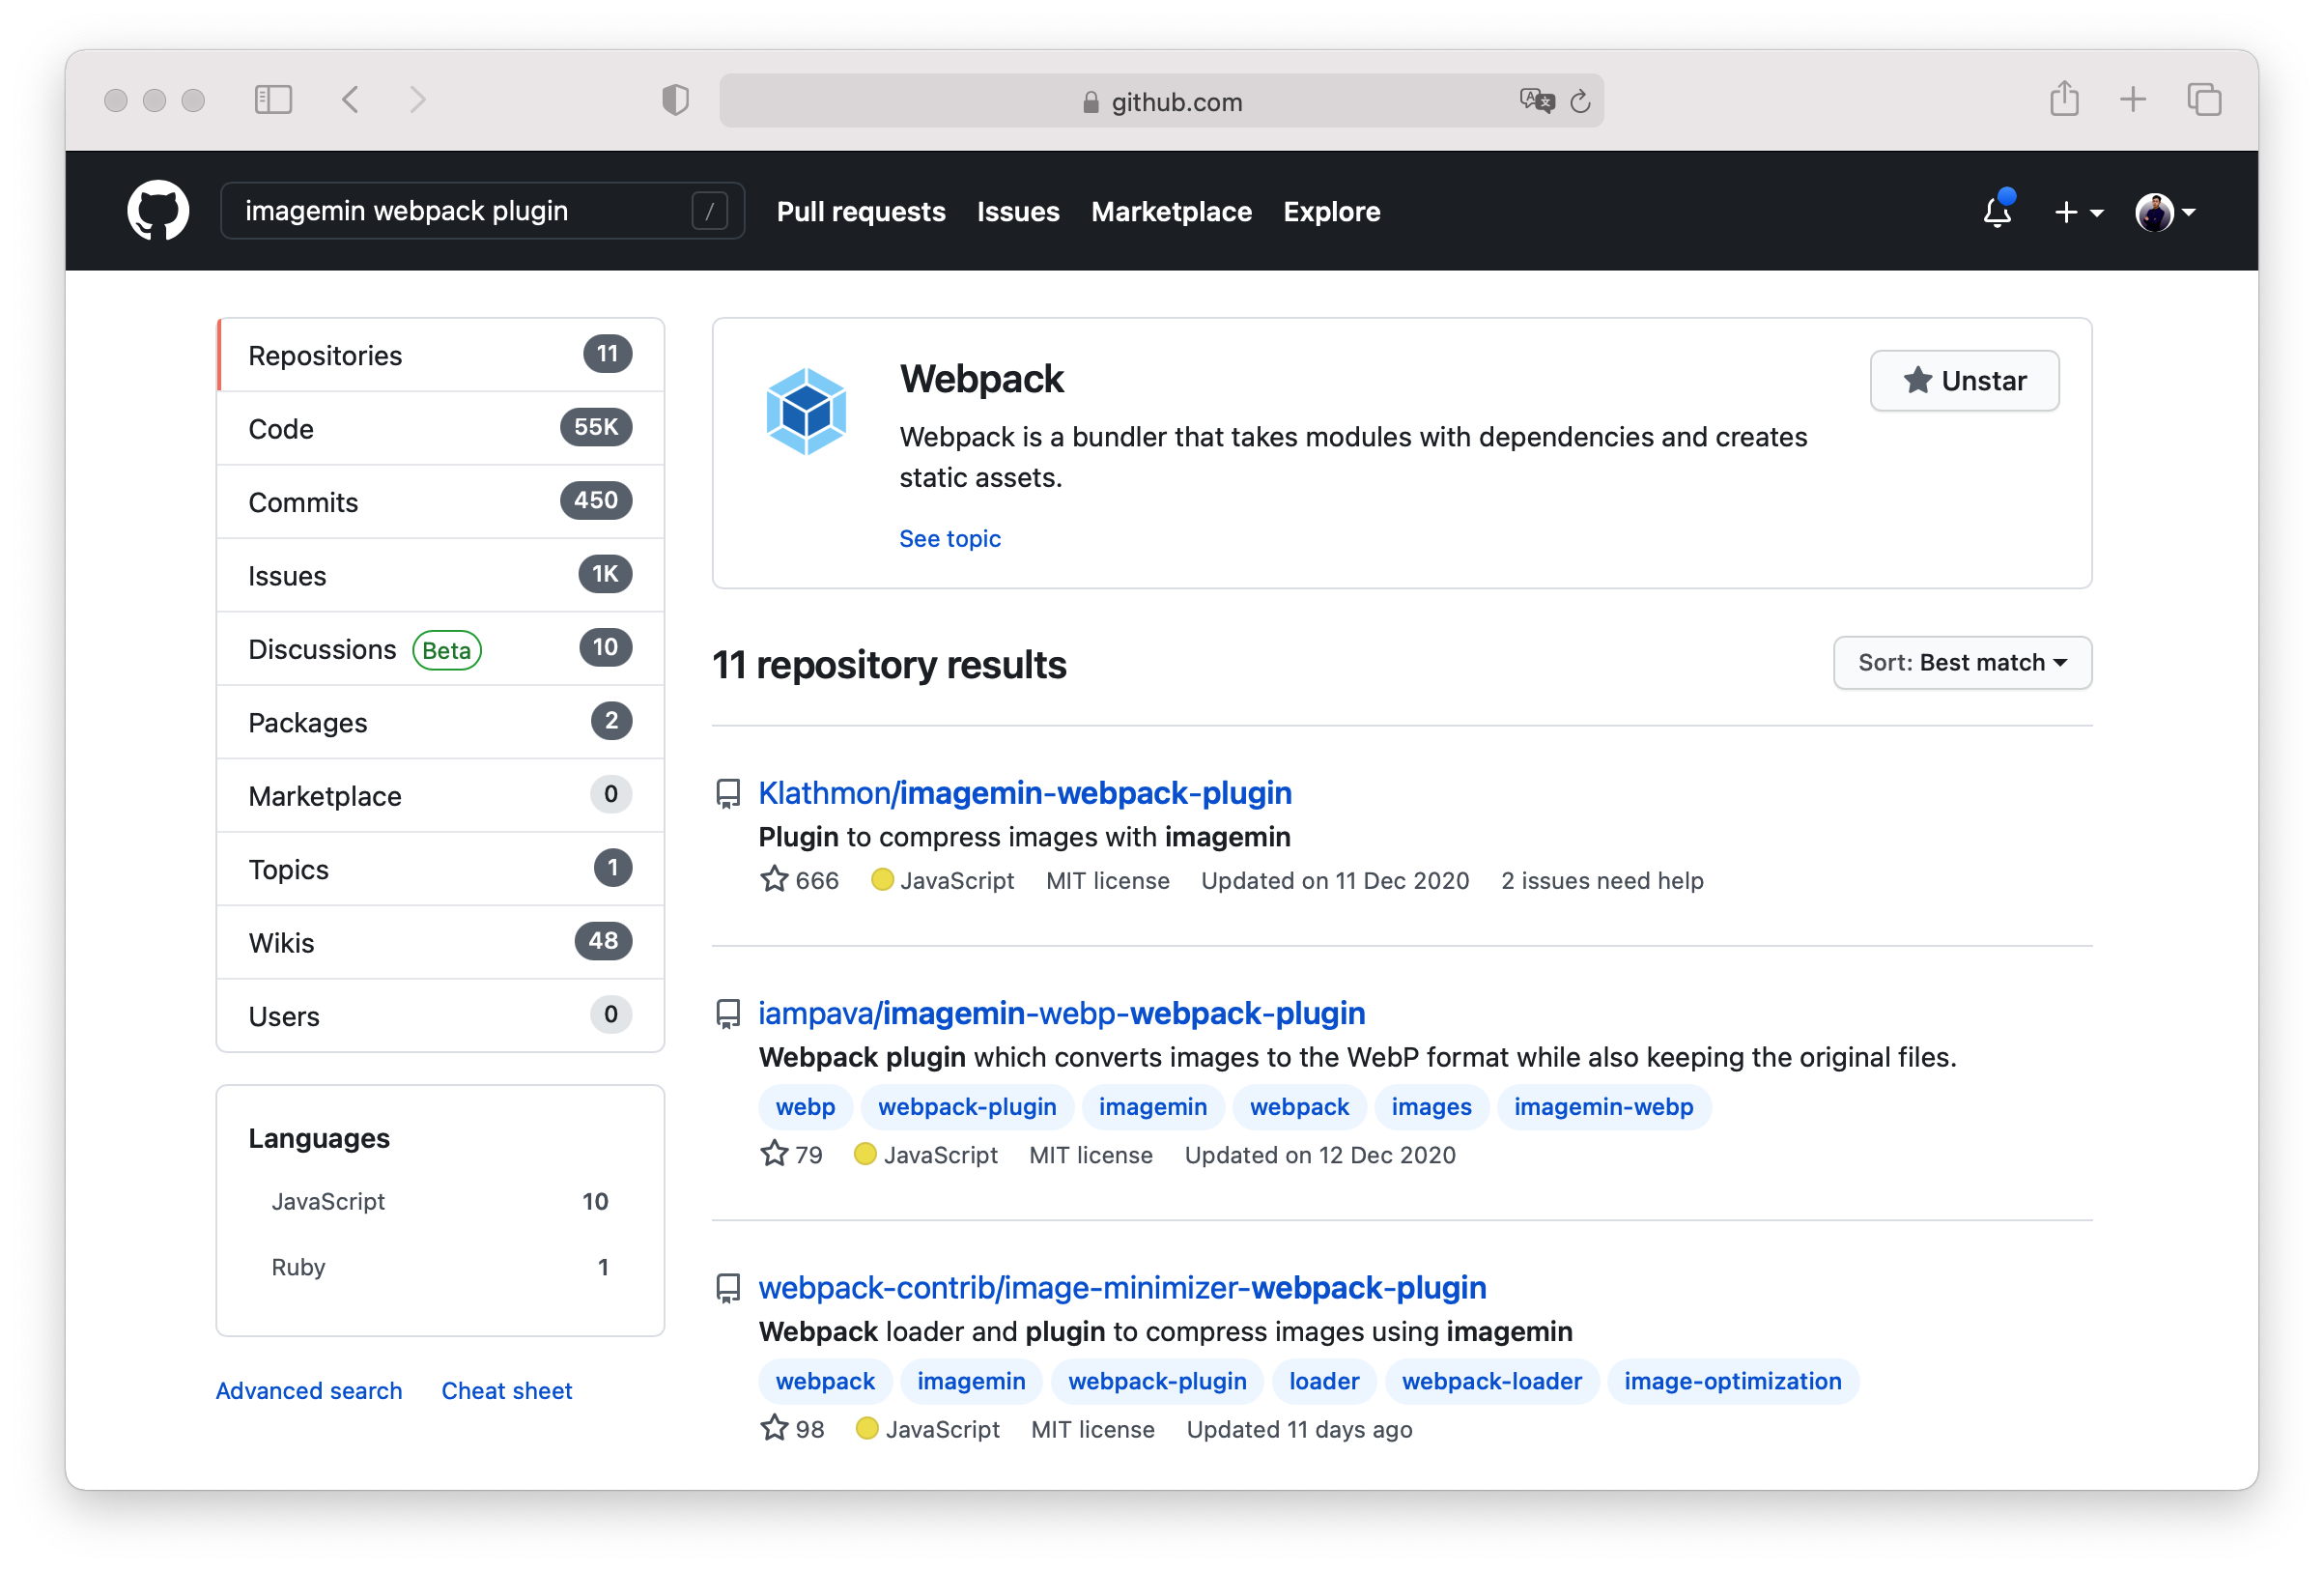Image resolution: width=2324 pixels, height=1571 pixels.
Task: Click the See topic link
Action: pyautogui.click(x=949, y=538)
